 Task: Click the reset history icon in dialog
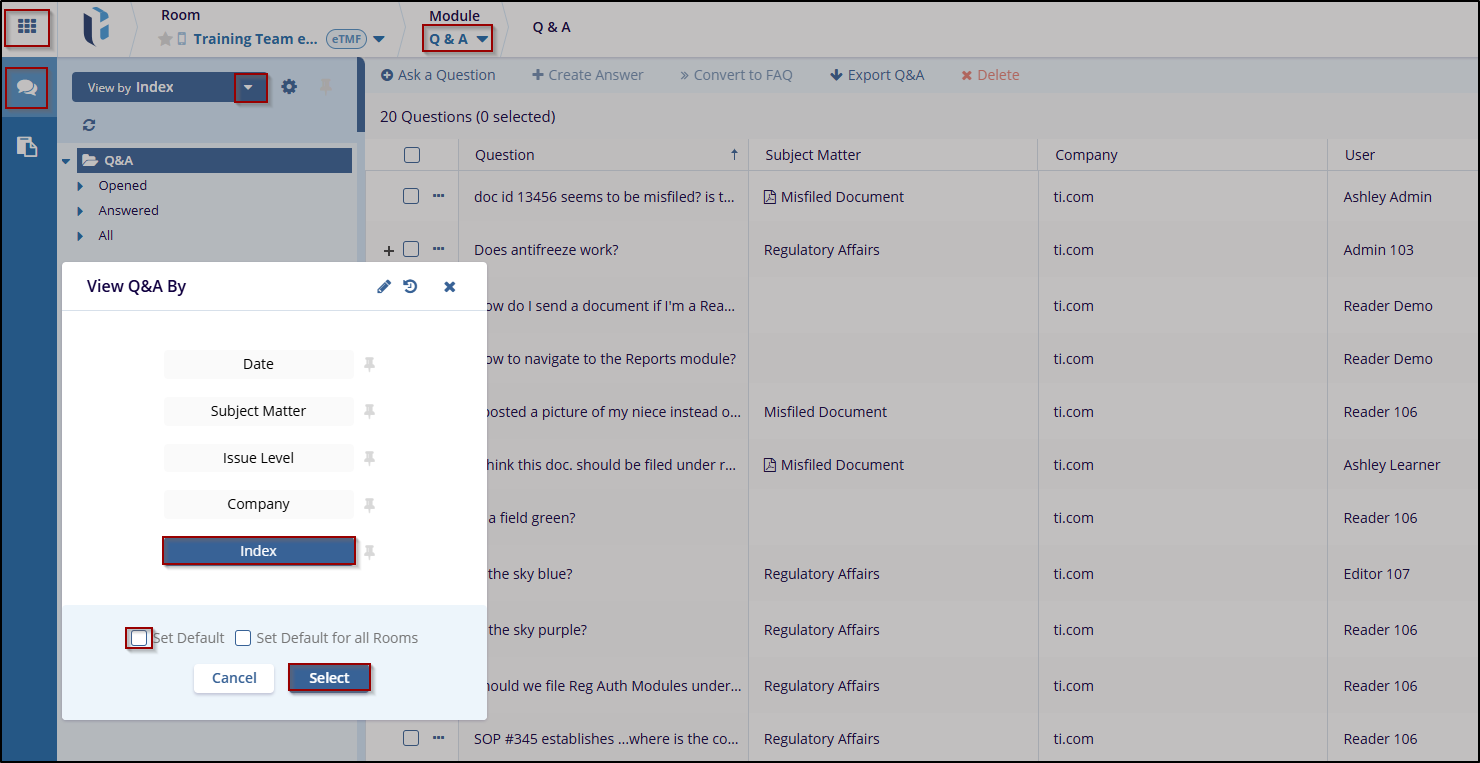(410, 287)
